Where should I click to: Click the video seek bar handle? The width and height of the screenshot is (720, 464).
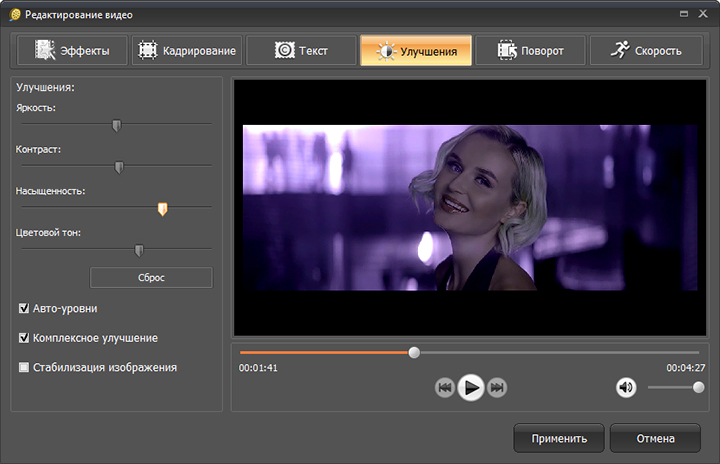414,352
